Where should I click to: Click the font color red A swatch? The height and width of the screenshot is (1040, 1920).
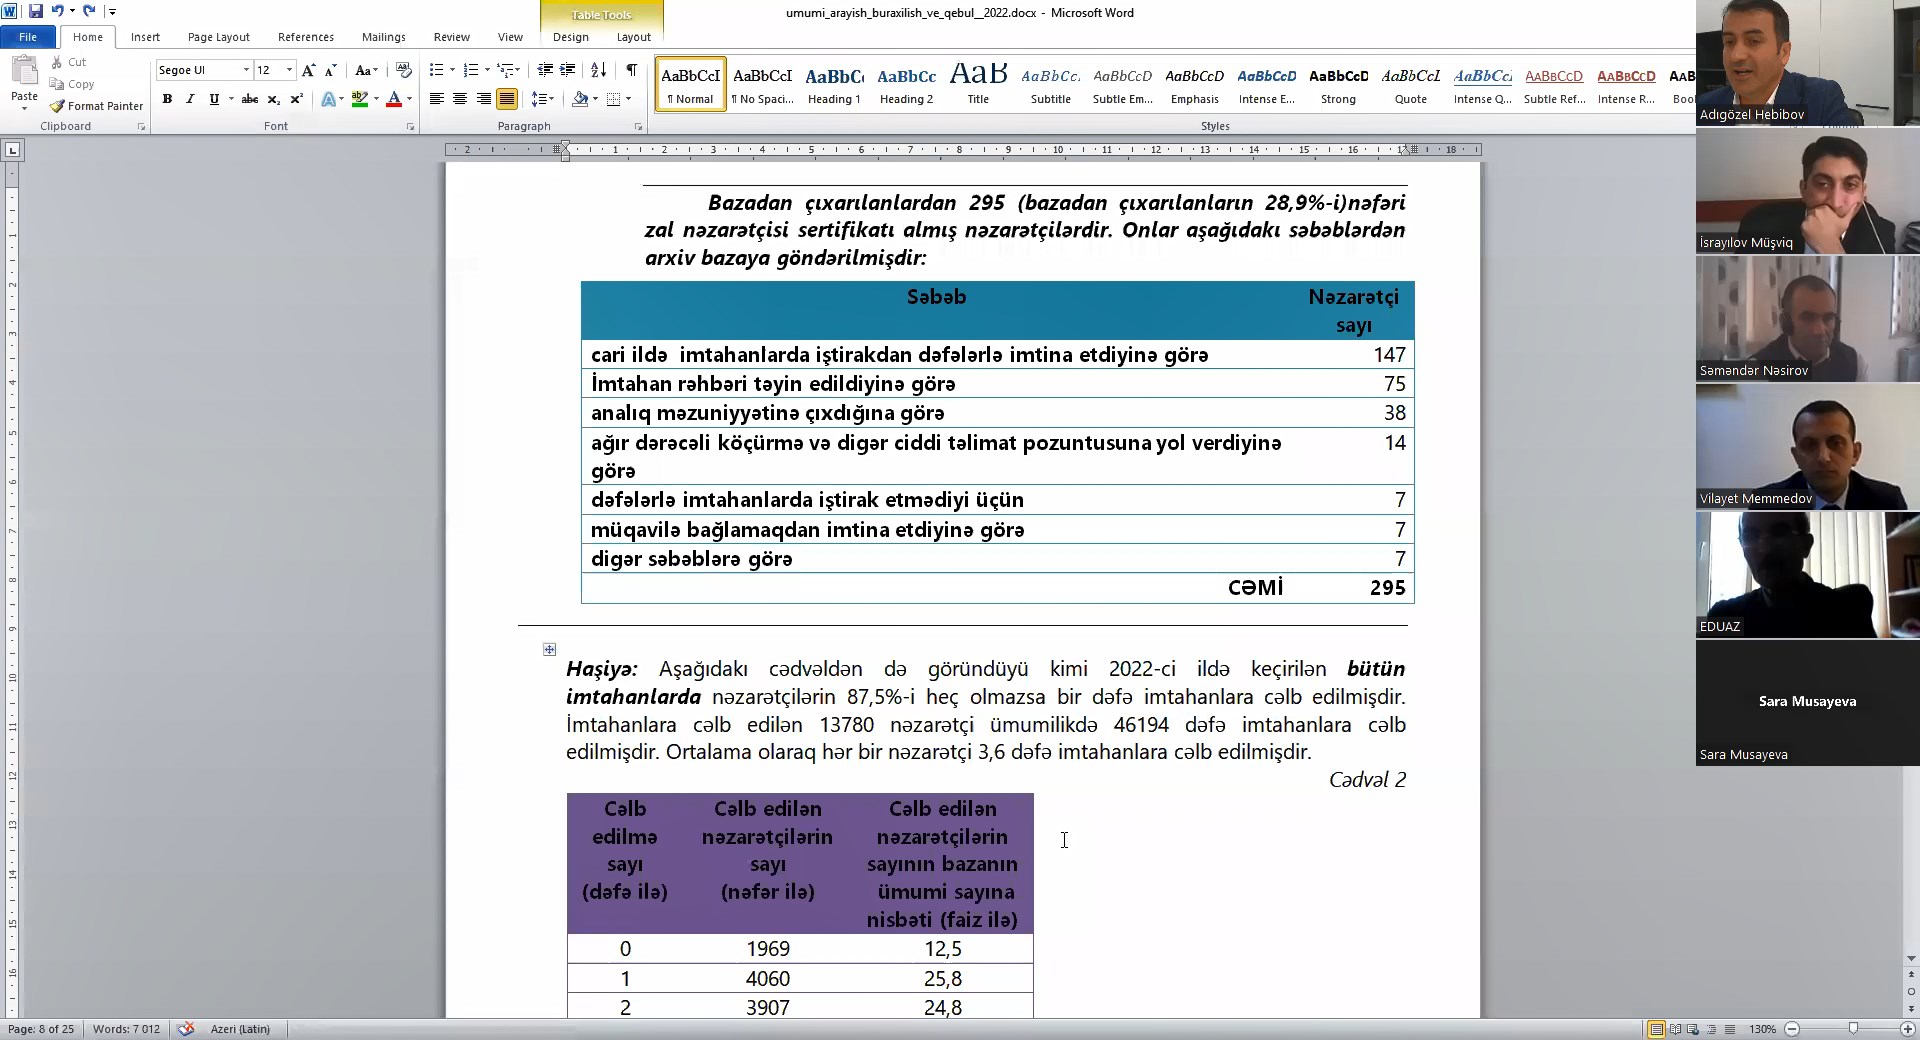pyautogui.click(x=394, y=99)
